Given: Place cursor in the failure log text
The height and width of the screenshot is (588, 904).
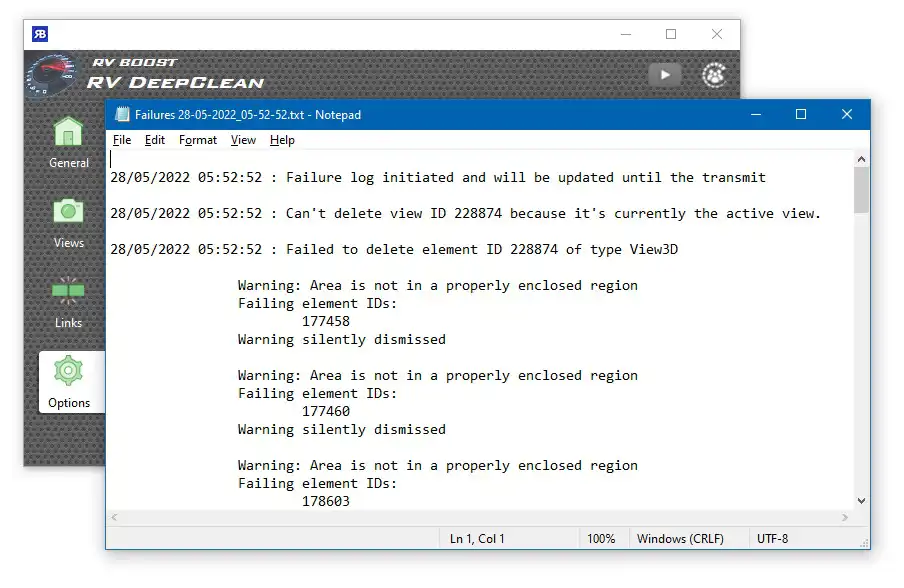Looking at the screenshot, I should point(480,330).
